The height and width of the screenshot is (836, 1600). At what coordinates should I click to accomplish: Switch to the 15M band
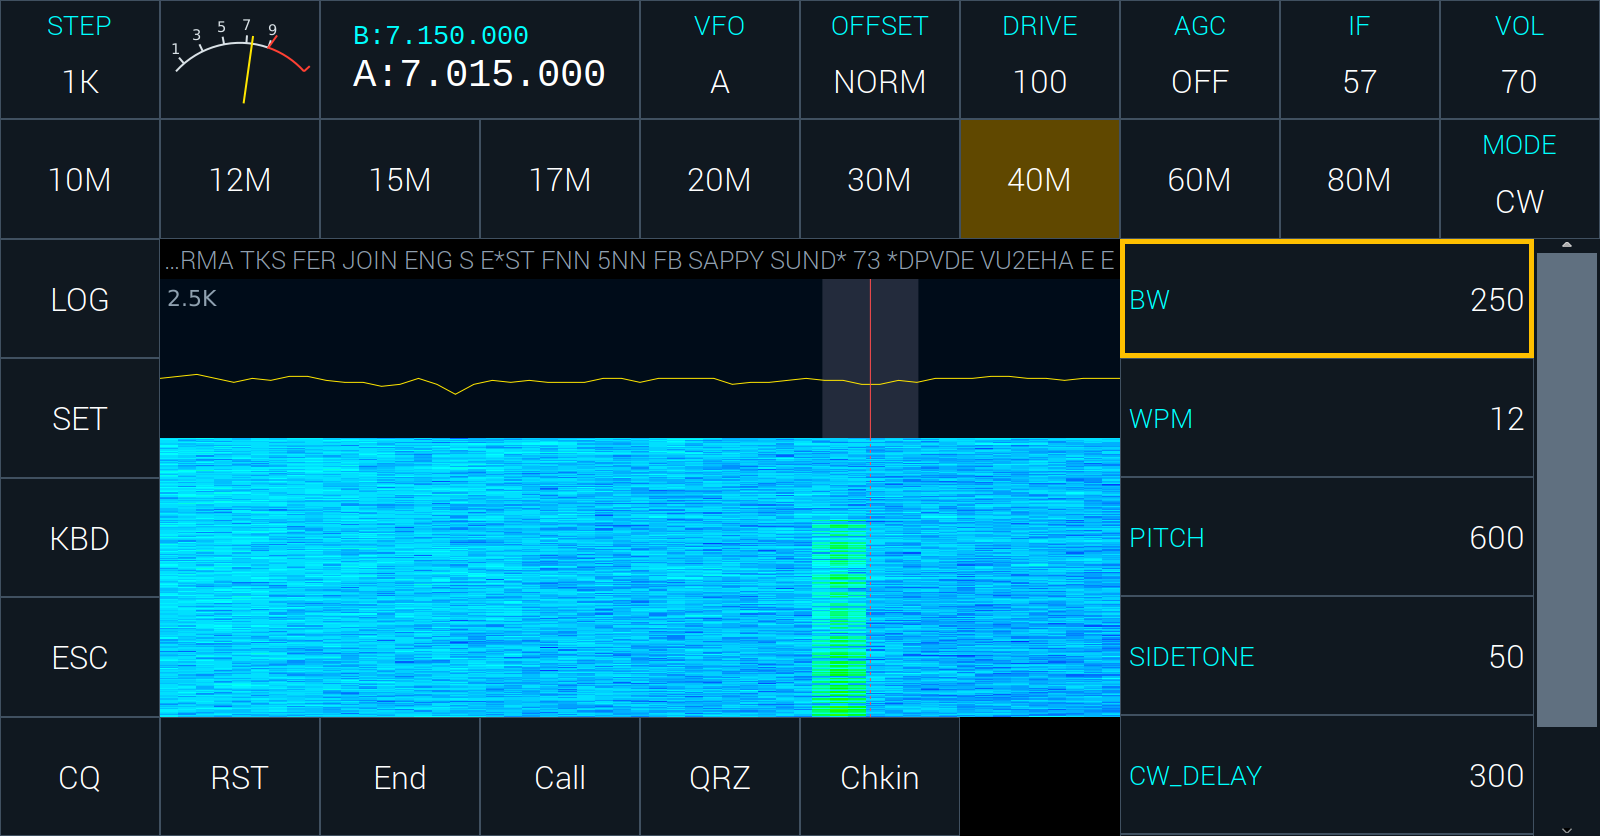coord(400,179)
